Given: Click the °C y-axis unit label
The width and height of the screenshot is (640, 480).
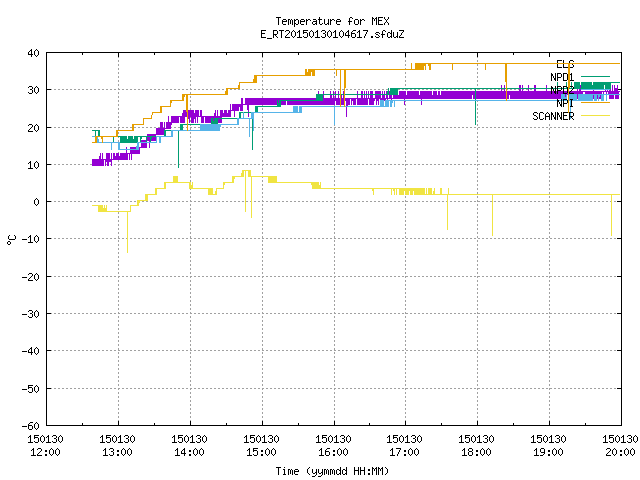Looking at the screenshot, I should tap(11, 240).
